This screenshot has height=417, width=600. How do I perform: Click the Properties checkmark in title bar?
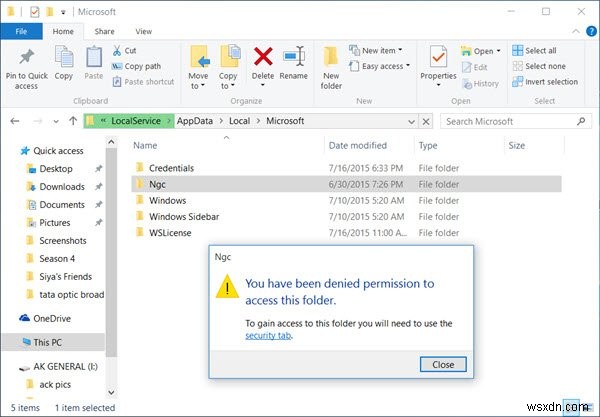[34, 12]
